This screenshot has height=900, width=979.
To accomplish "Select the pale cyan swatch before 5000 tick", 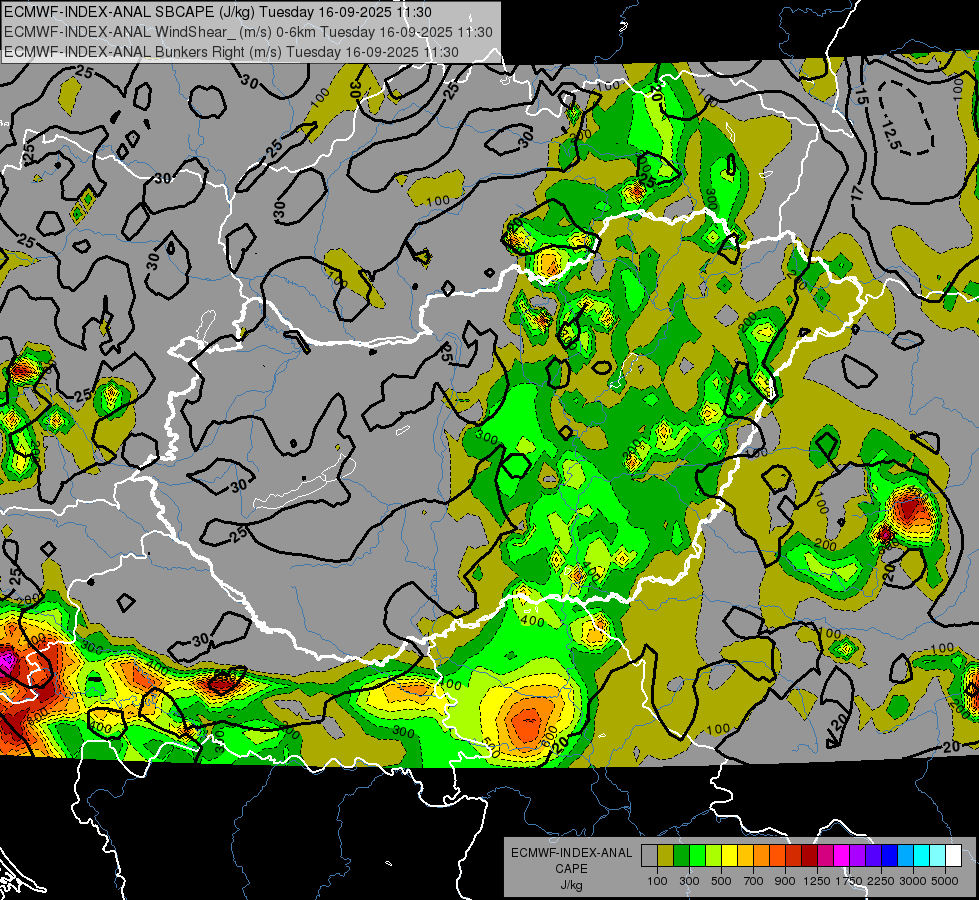I will point(938,855).
